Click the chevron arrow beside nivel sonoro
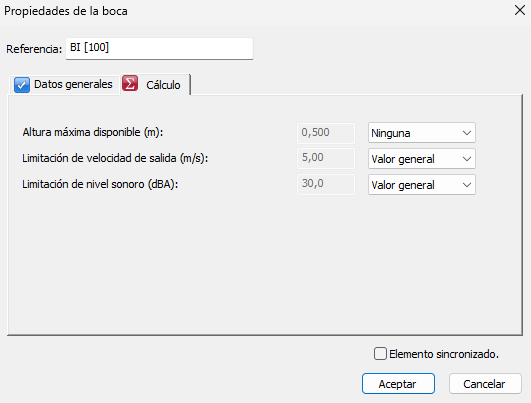531x403 pixels. (467, 185)
